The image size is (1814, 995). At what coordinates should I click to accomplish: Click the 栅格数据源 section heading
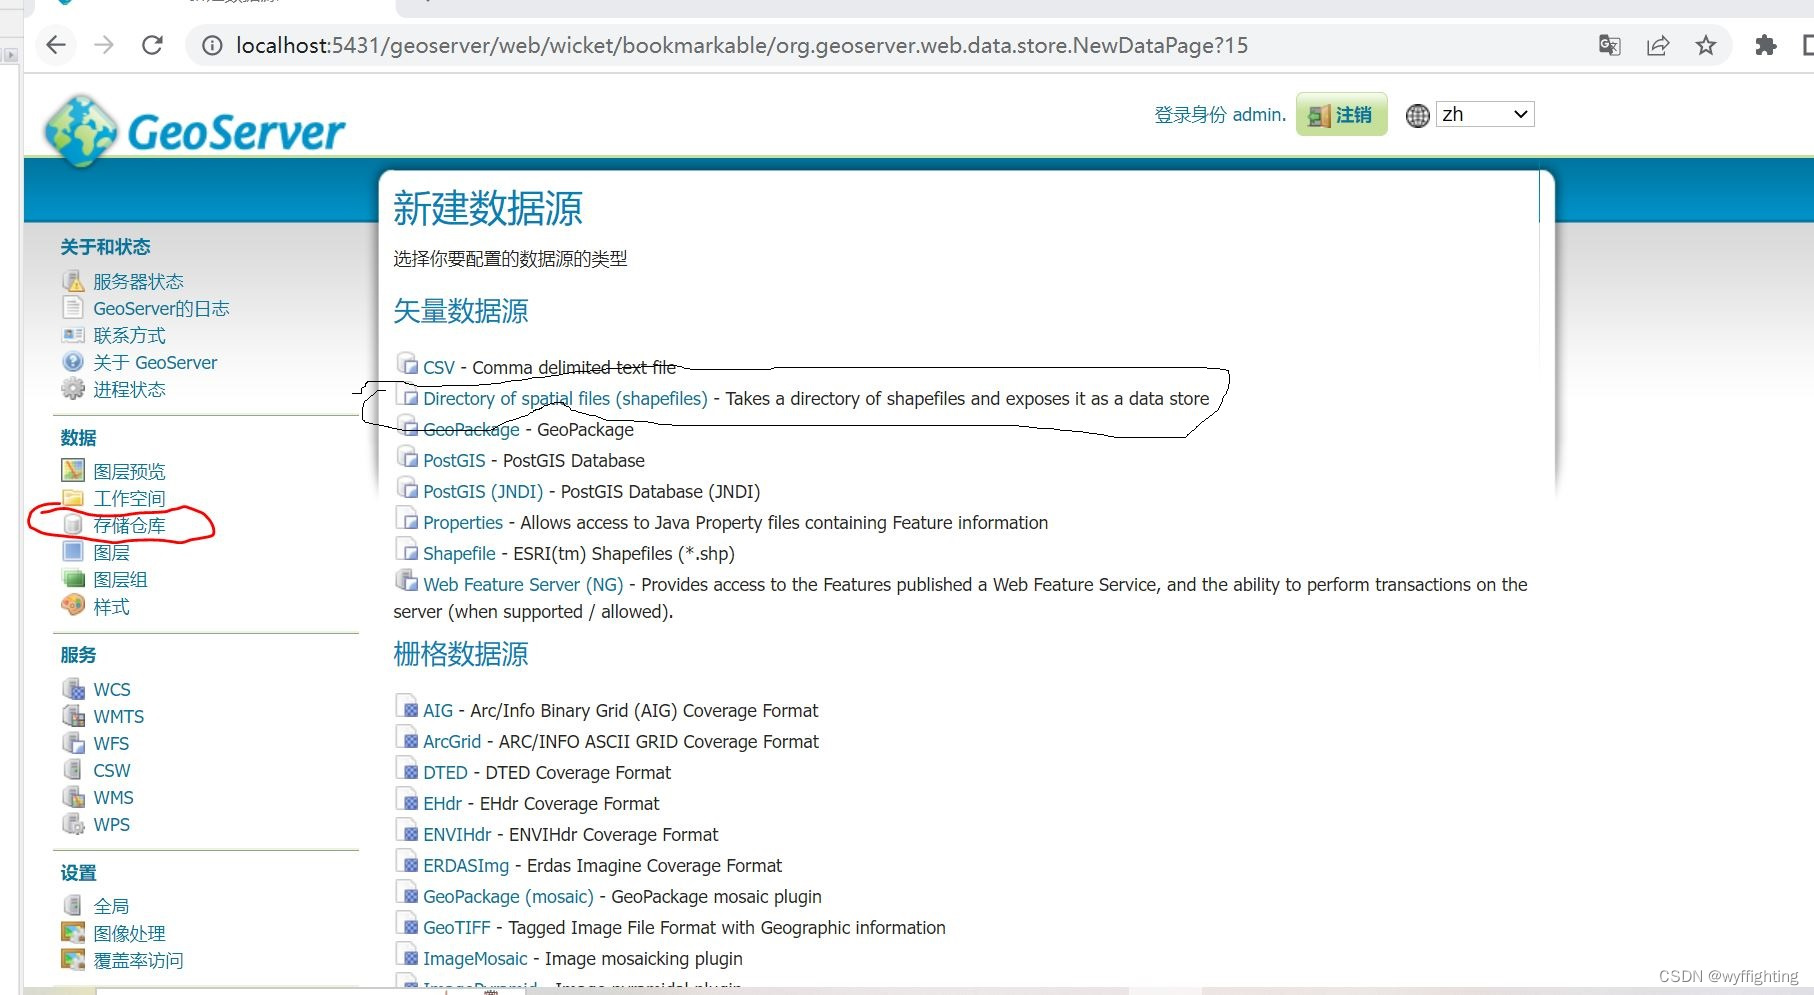click(460, 654)
